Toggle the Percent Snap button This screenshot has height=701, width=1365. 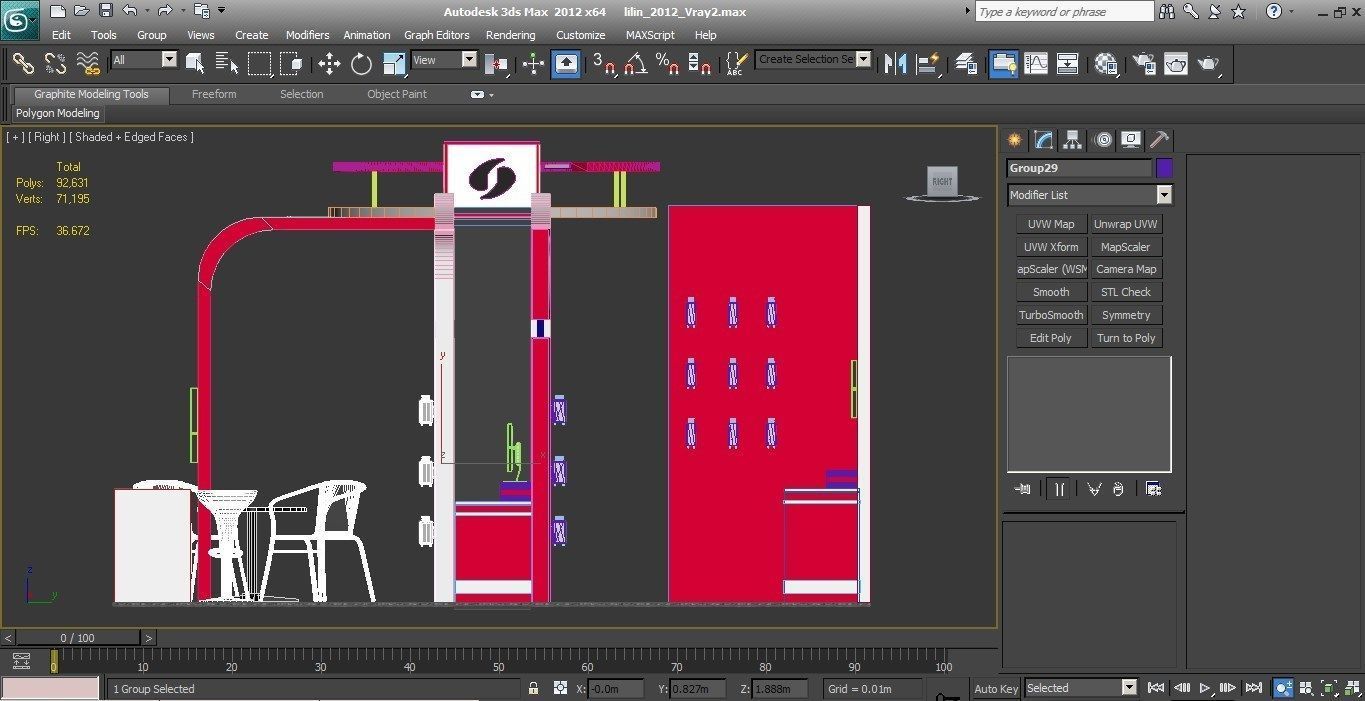point(668,64)
